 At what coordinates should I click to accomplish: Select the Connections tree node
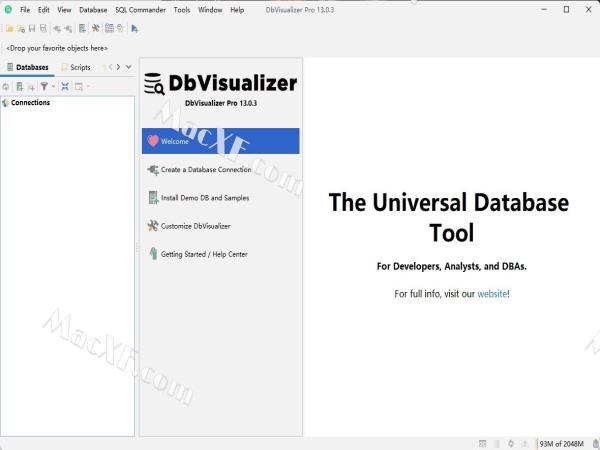pyautogui.click(x=30, y=103)
